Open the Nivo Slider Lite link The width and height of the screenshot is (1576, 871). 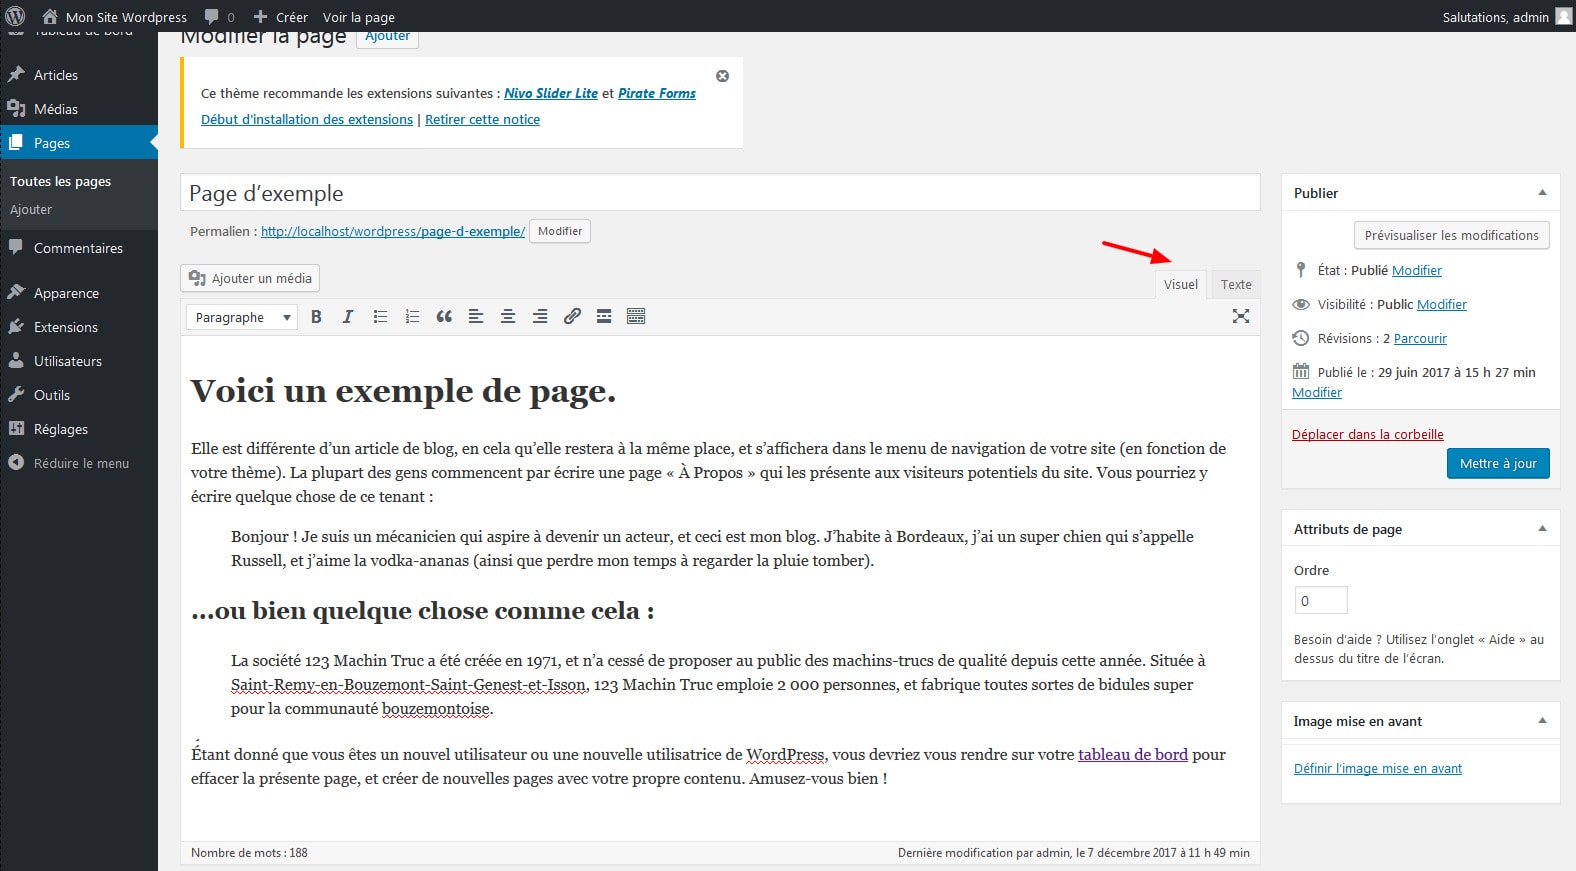[x=551, y=93]
